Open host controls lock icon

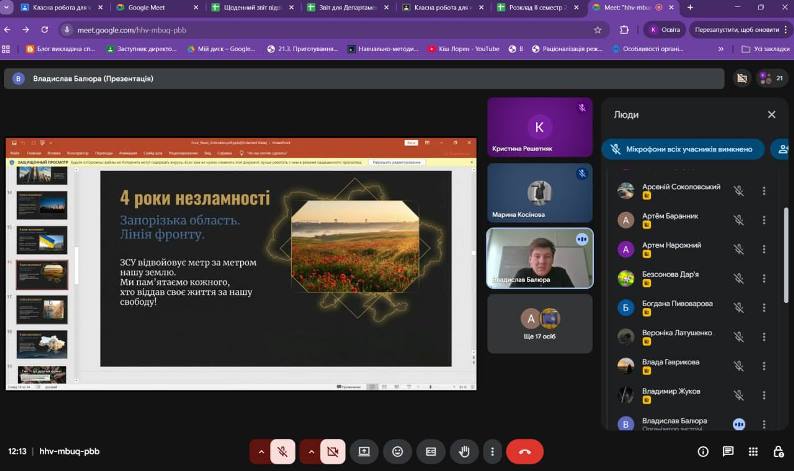click(778, 451)
